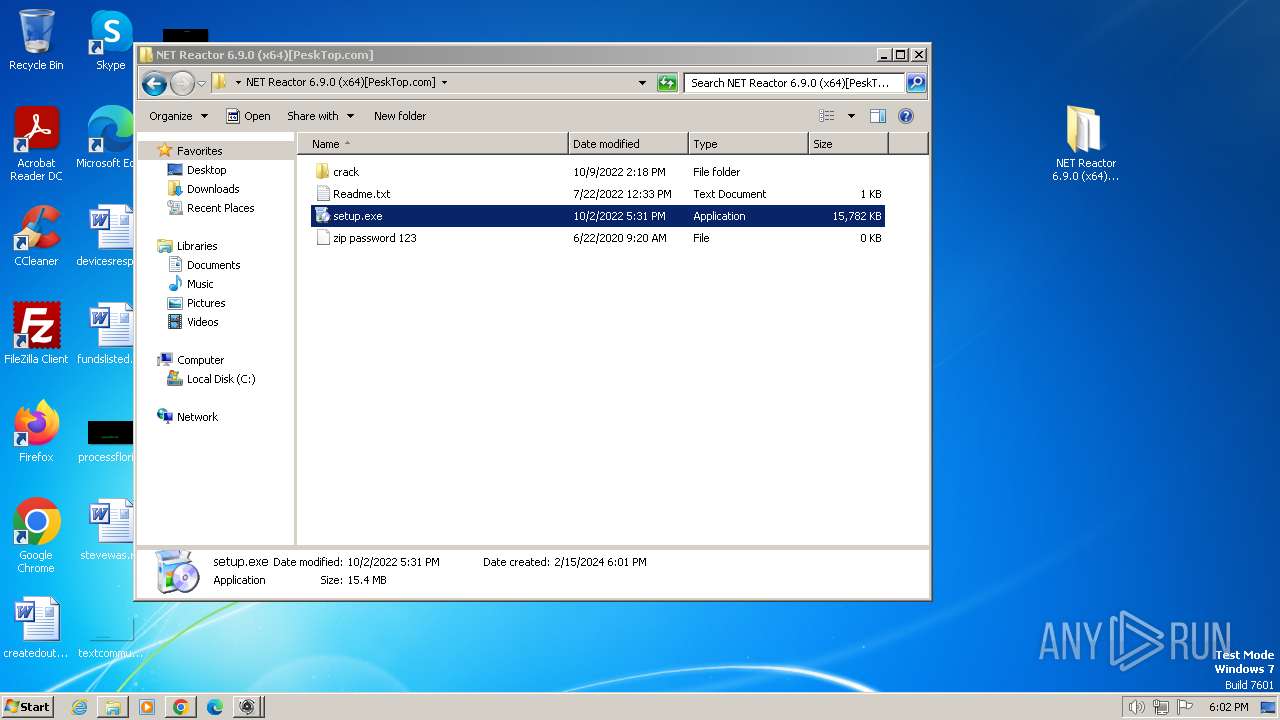Open the Music library
This screenshot has width=1280, height=720.
click(x=200, y=284)
